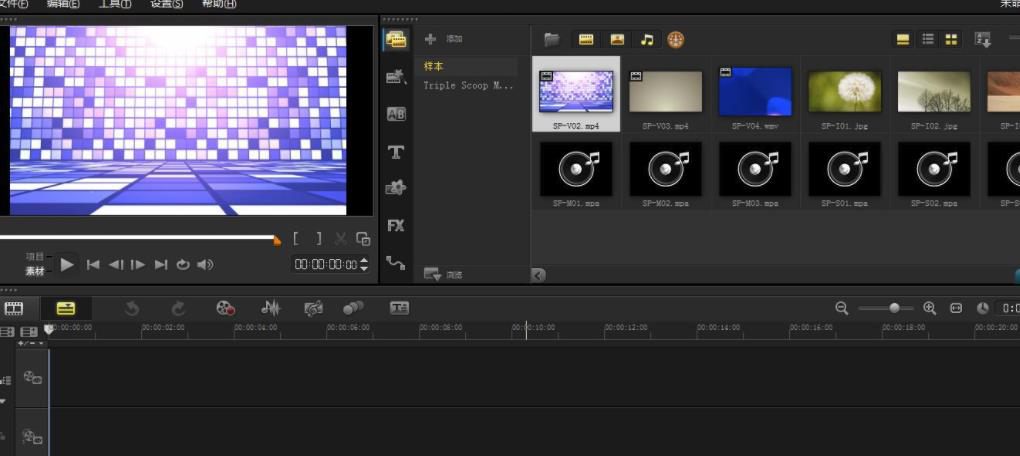Toggle show photos filter in library

[617, 40]
